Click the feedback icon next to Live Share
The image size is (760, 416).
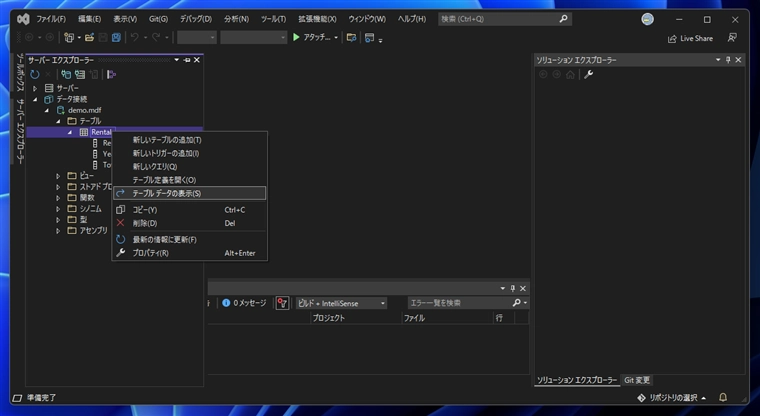[x=732, y=38]
